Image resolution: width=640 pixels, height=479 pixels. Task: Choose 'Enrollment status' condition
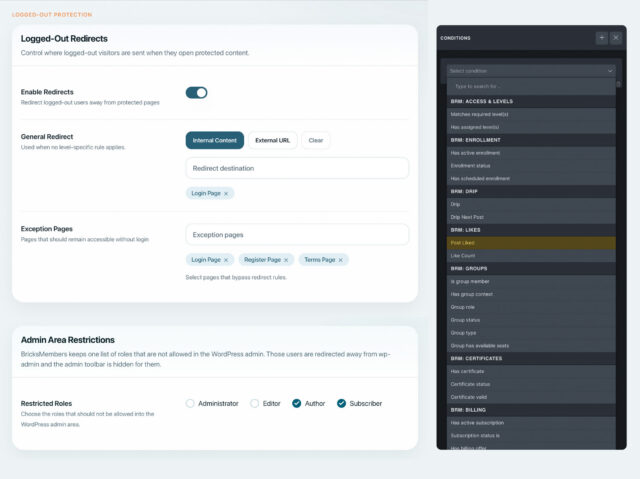[x=531, y=166]
